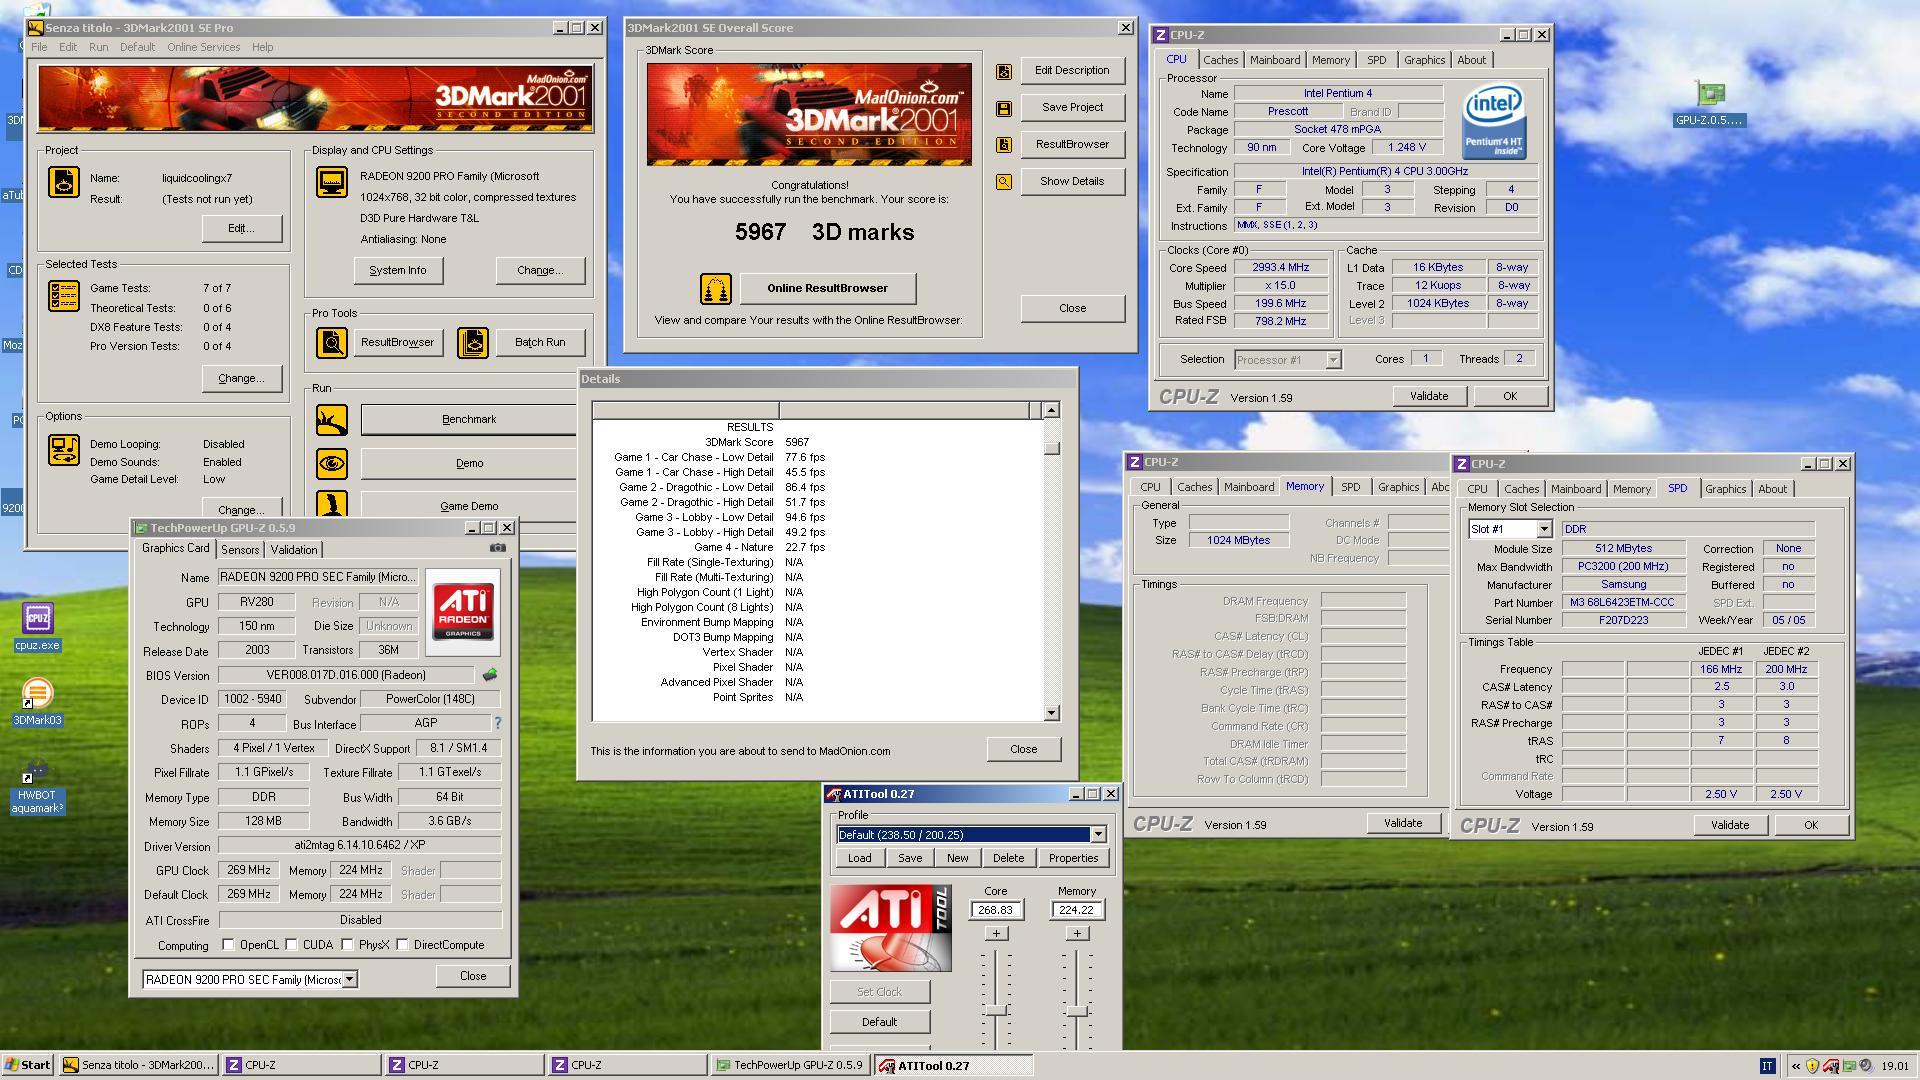Click the System Info button in 3DMark
The image size is (1920, 1080).
coord(397,271)
